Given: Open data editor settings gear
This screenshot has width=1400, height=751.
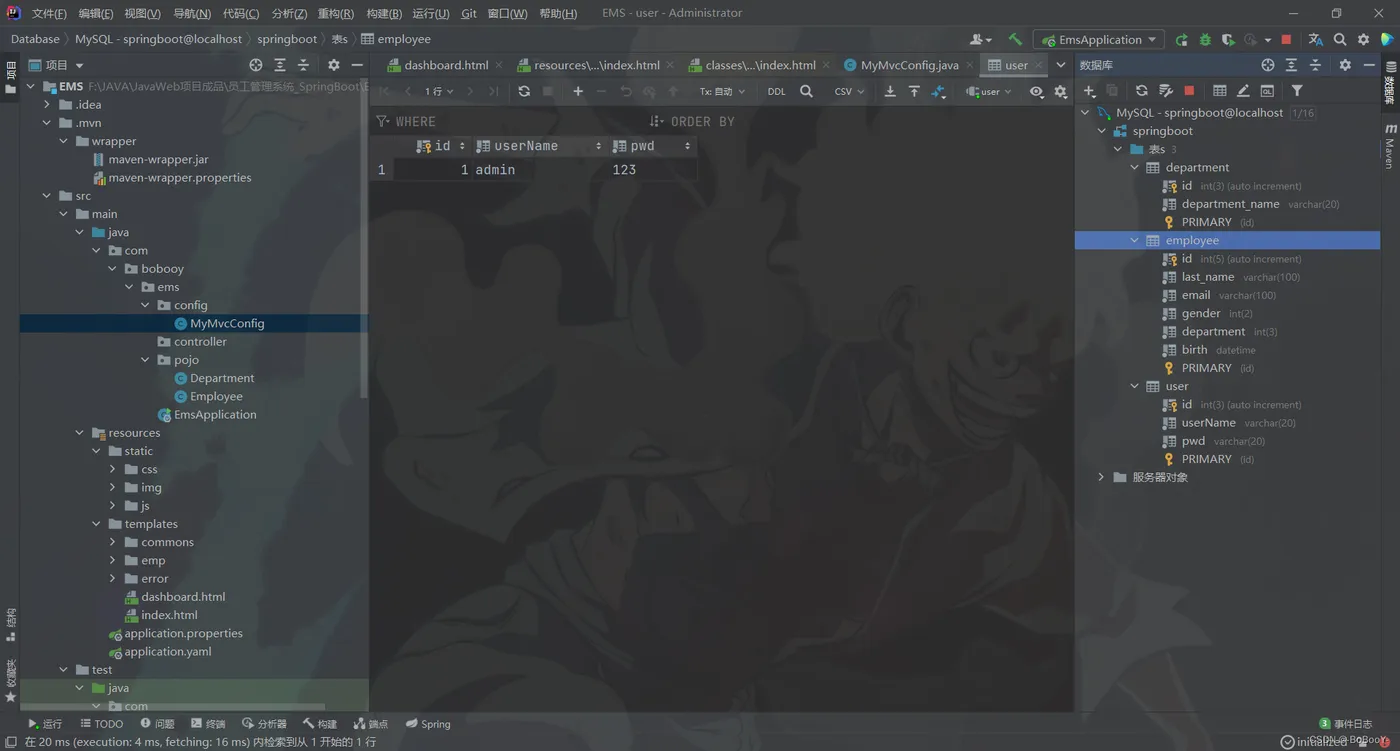Looking at the screenshot, I should point(1060,91).
